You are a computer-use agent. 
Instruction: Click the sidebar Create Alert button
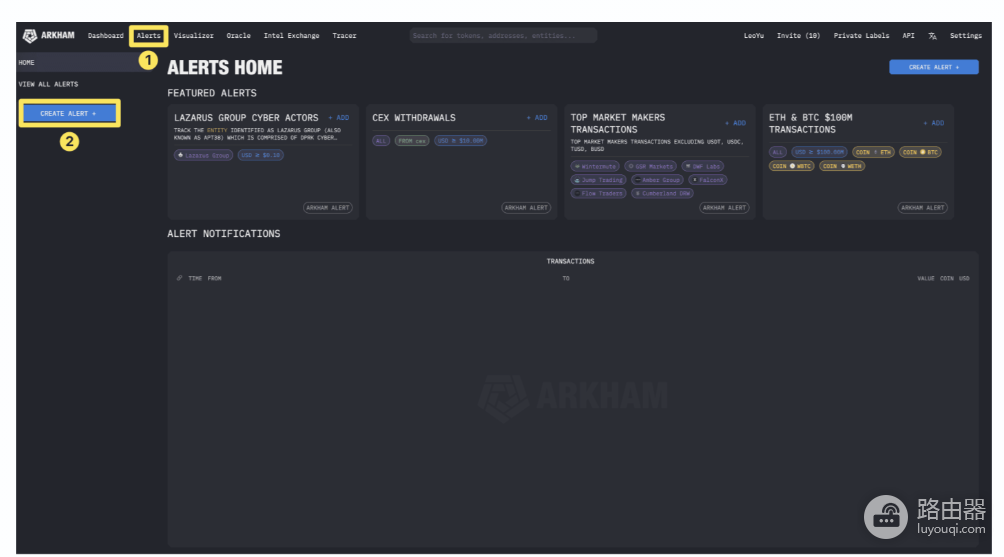tap(69, 113)
